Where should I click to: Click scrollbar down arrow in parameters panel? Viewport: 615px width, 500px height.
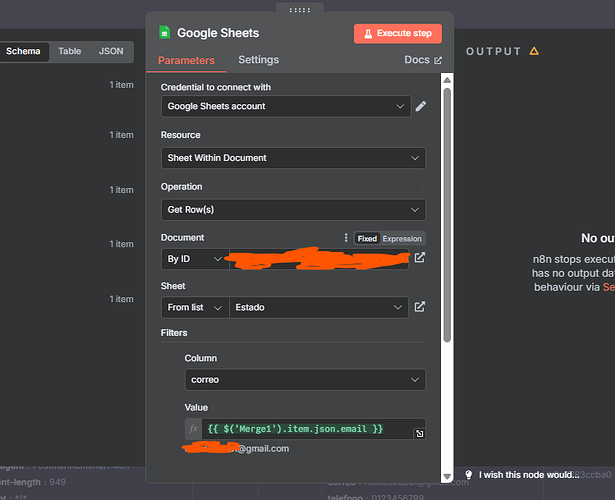[x=447, y=476]
